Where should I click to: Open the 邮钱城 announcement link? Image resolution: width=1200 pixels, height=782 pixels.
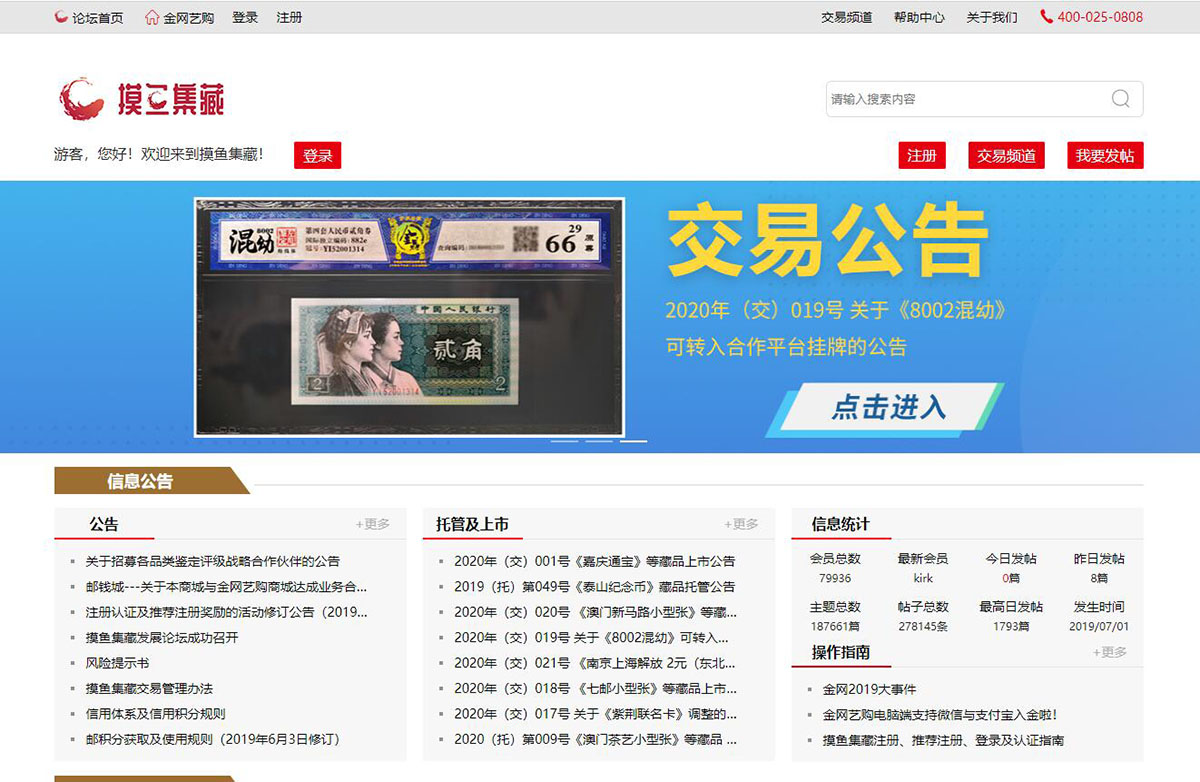pos(226,587)
